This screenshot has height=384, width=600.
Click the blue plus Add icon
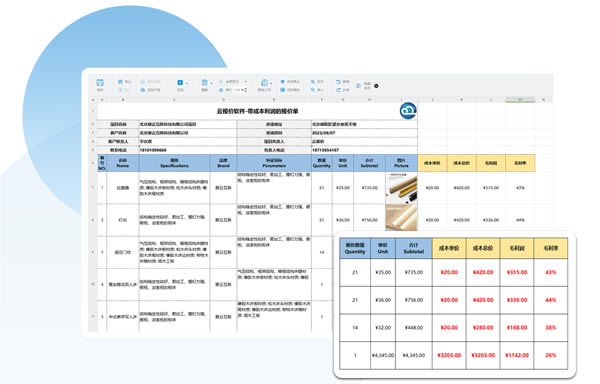(x=180, y=83)
